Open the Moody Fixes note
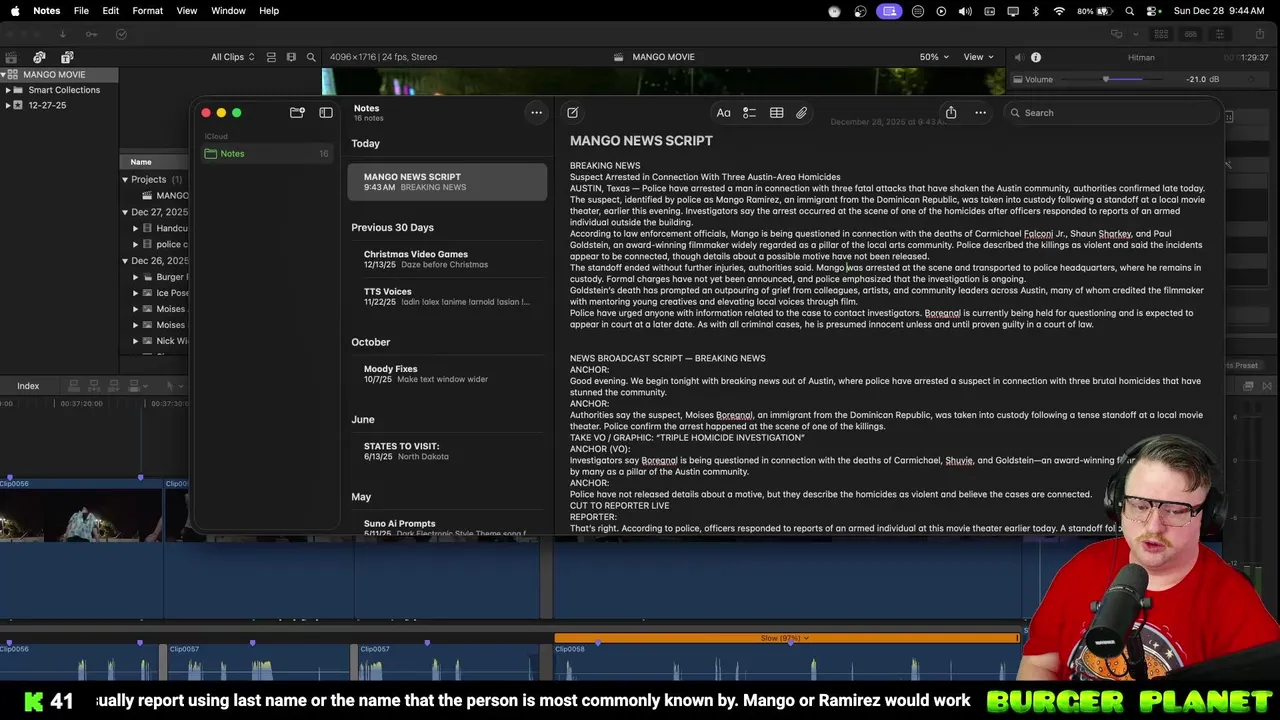Image resolution: width=1280 pixels, height=720 pixels. click(447, 374)
